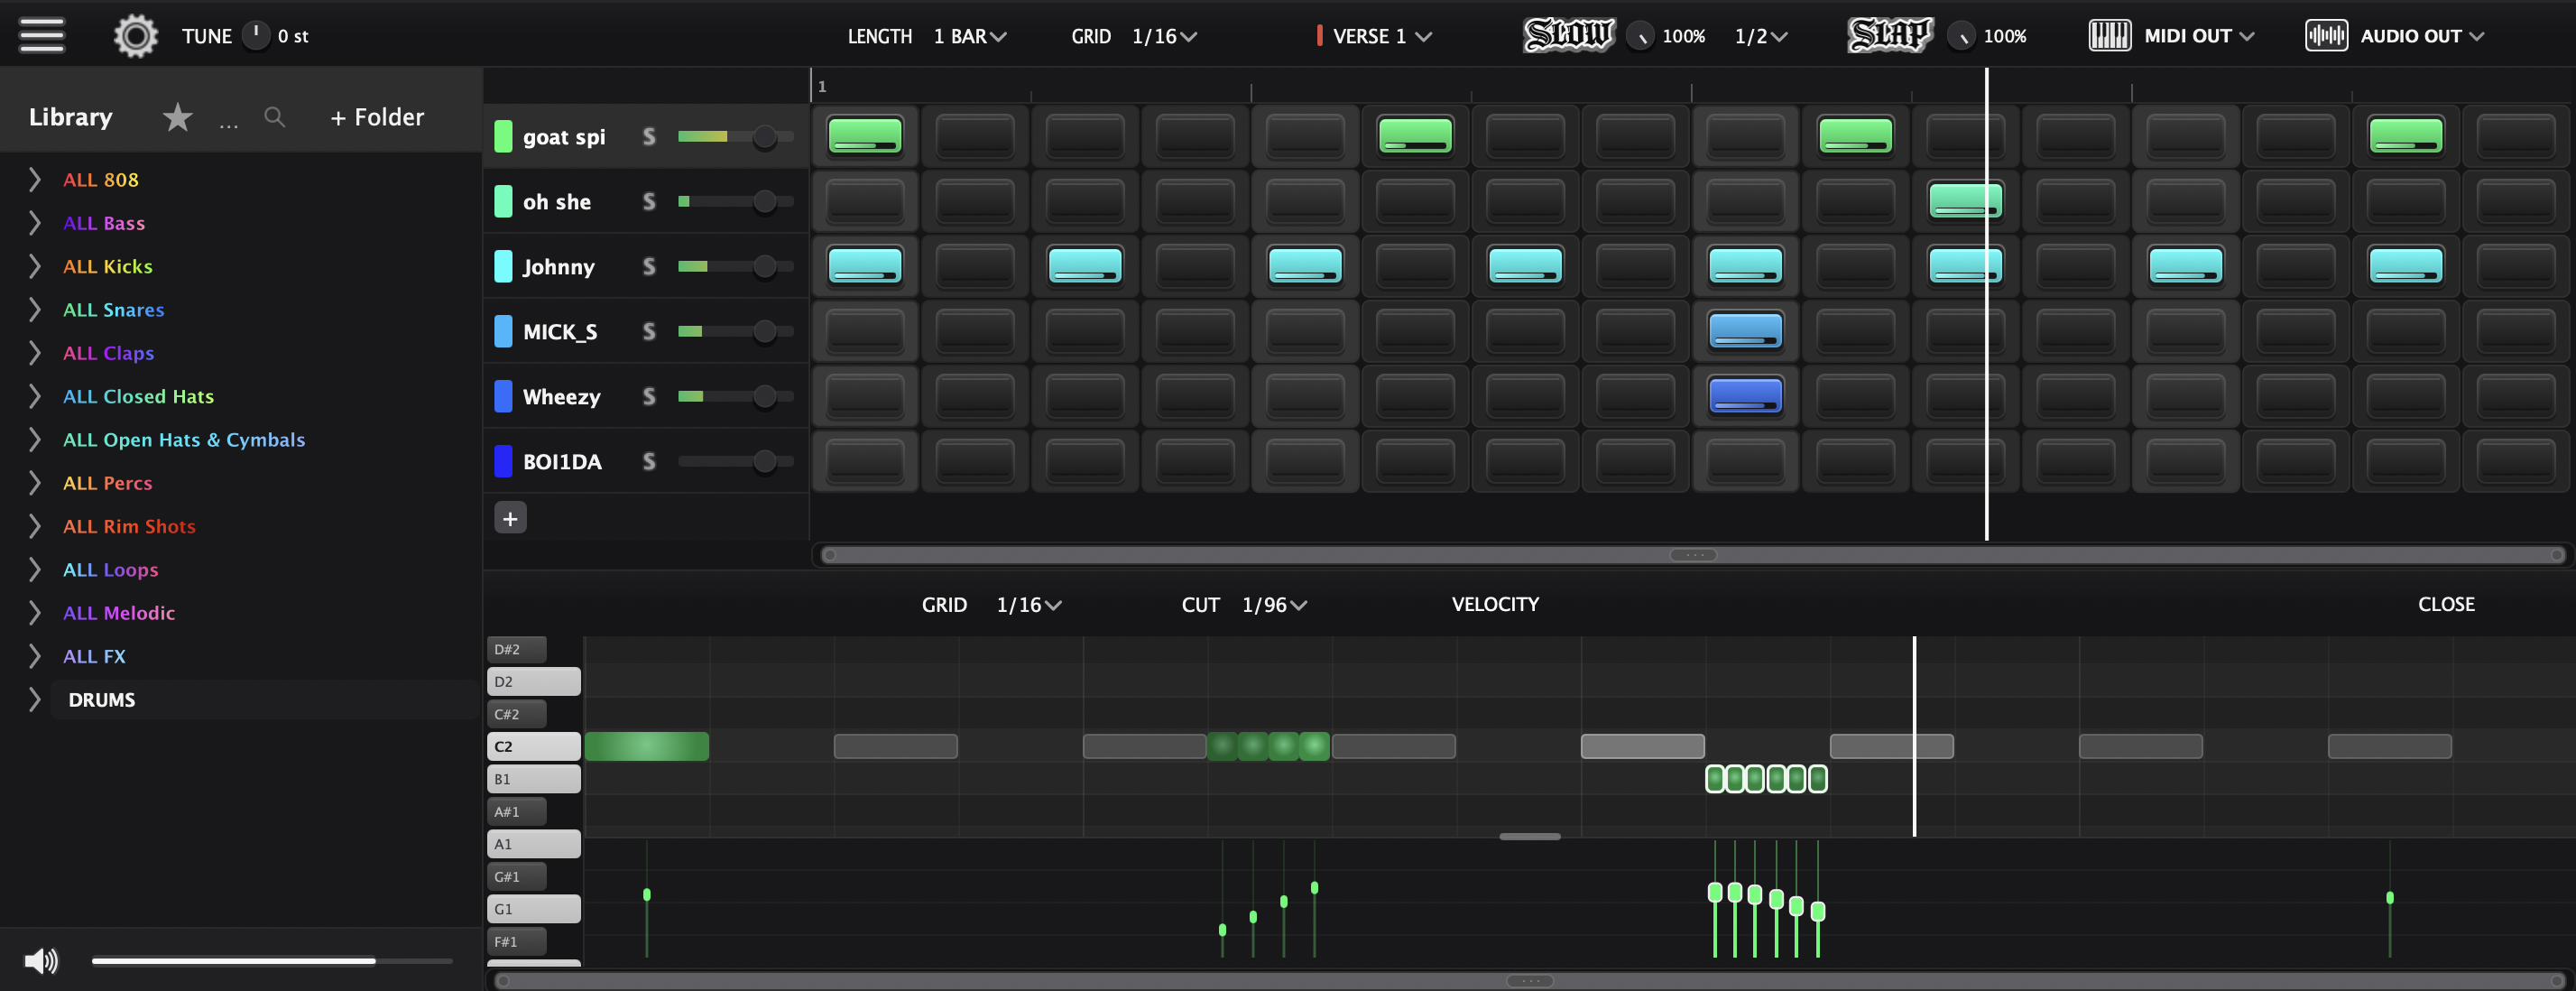Select the Johnny track name
Image resolution: width=2576 pixels, height=991 pixels.
558,266
